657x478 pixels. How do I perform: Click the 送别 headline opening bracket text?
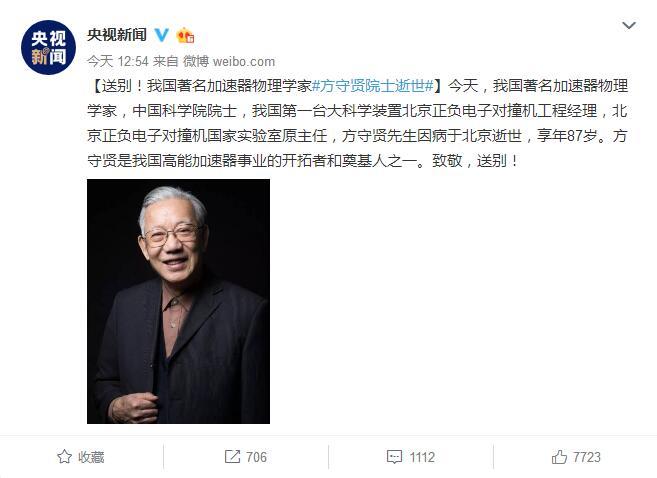coord(112,86)
